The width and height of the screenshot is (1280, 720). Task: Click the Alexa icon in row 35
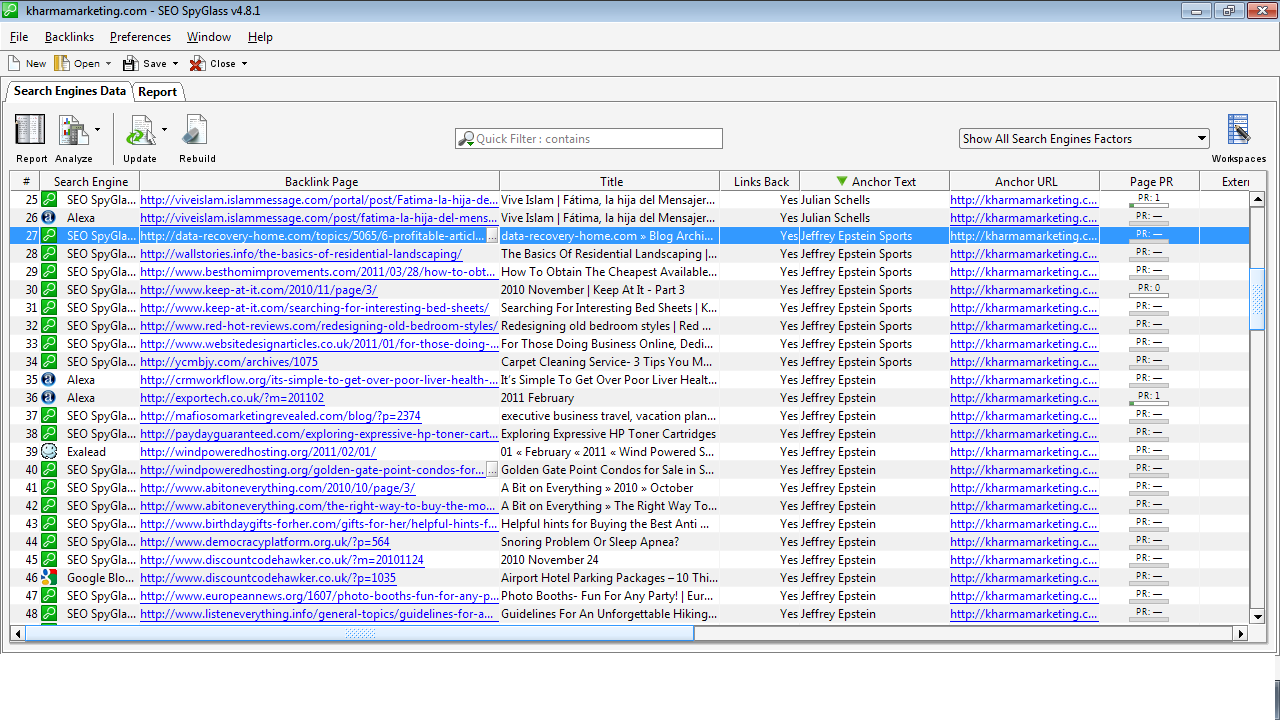pyautogui.click(x=48, y=379)
